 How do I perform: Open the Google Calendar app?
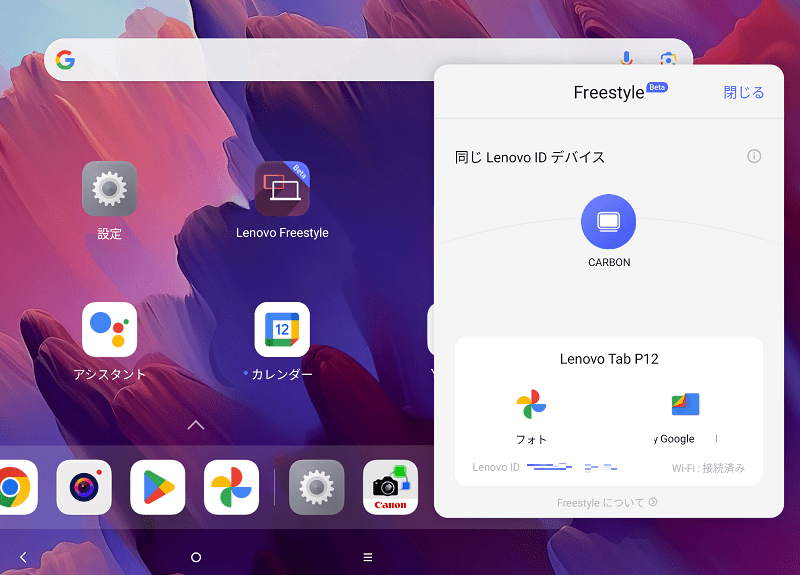(x=282, y=330)
